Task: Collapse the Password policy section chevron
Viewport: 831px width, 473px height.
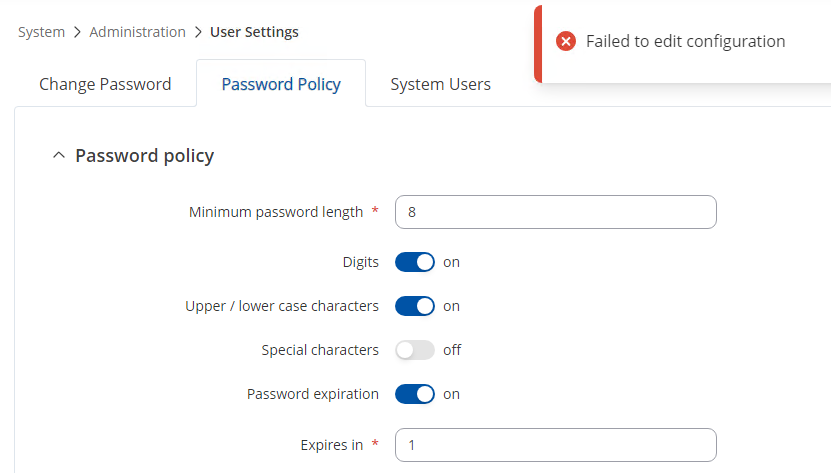Action: 59,156
